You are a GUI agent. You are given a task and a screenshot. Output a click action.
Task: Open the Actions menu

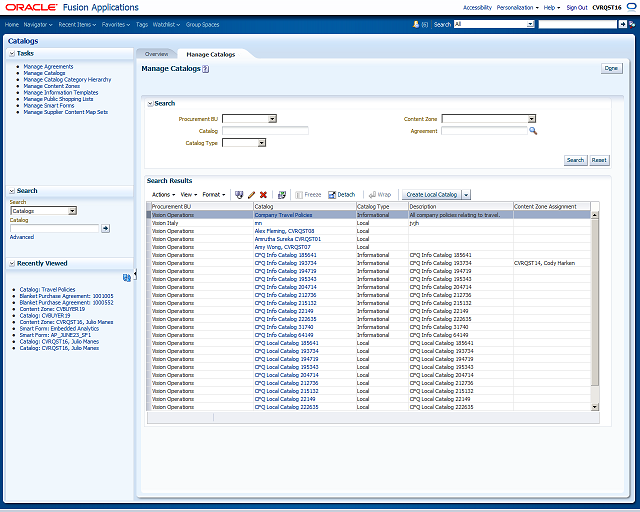coord(163,195)
